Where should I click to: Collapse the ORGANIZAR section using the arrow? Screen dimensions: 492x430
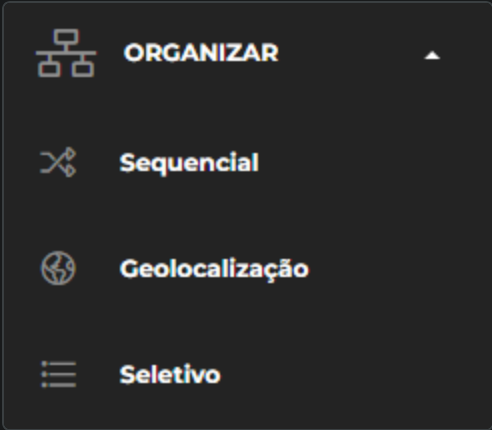(432, 55)
